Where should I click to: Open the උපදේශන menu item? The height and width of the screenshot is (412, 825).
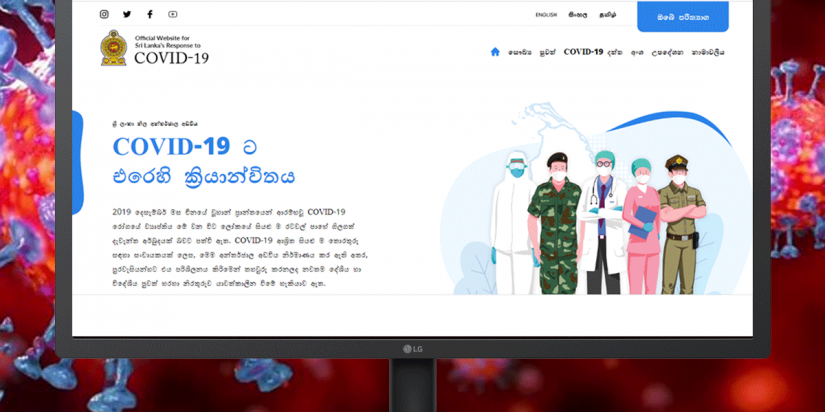[x=667, y=52]
